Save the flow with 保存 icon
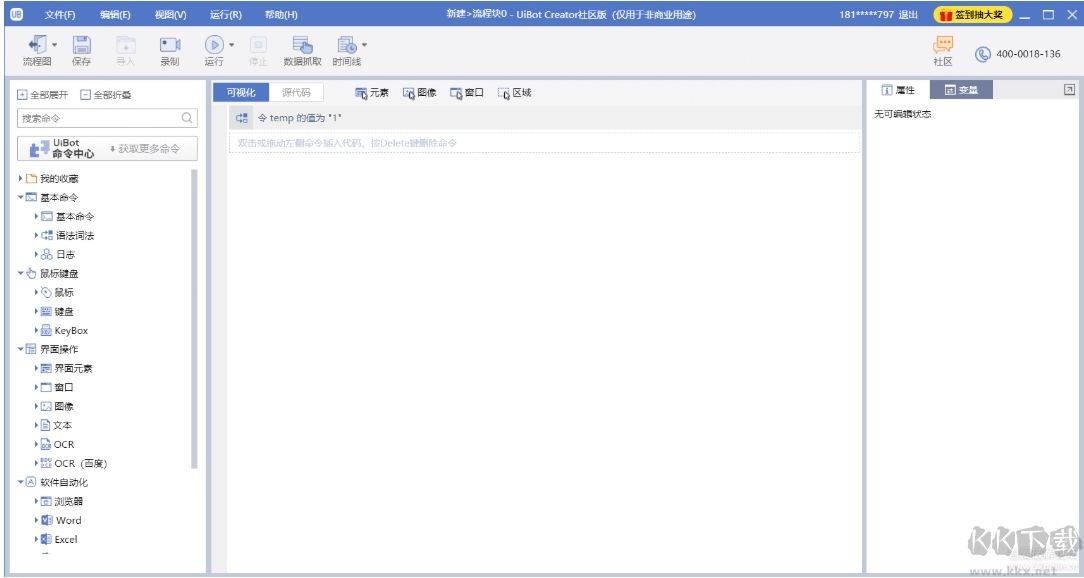The image size is (1084, 578). point(82,51)
